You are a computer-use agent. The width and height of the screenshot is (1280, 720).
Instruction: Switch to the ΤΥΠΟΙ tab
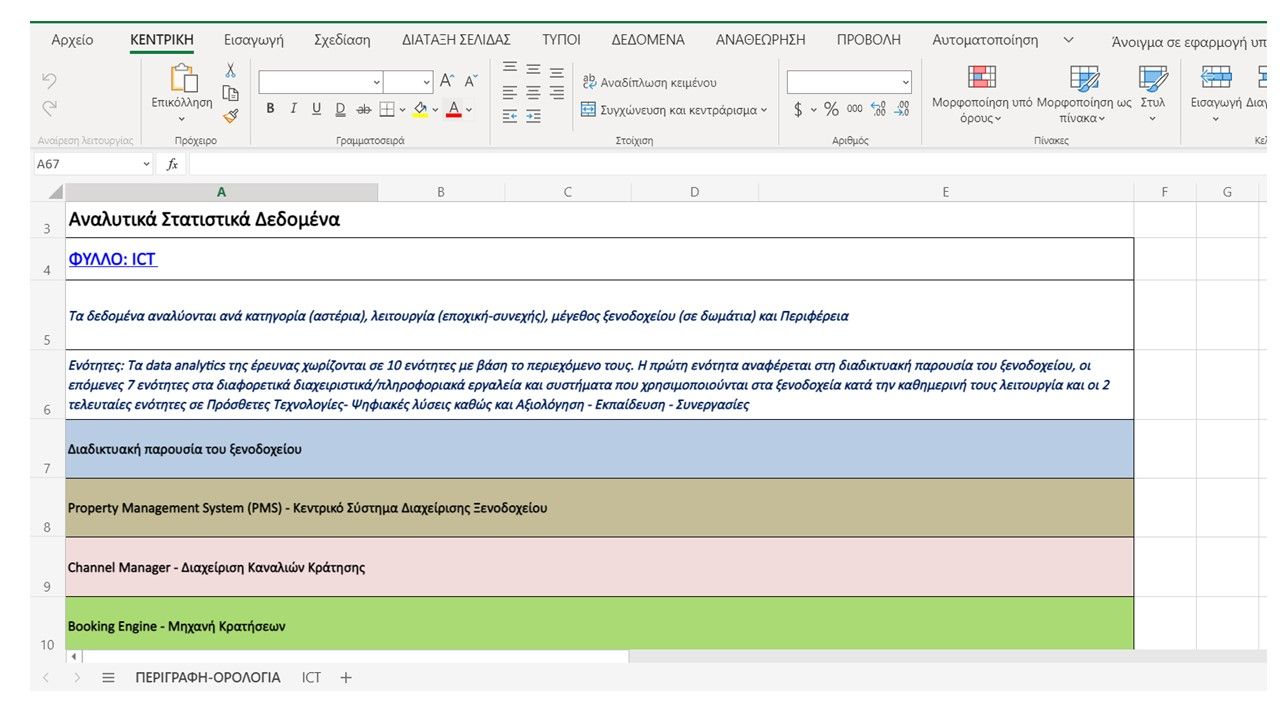[561, 40]
